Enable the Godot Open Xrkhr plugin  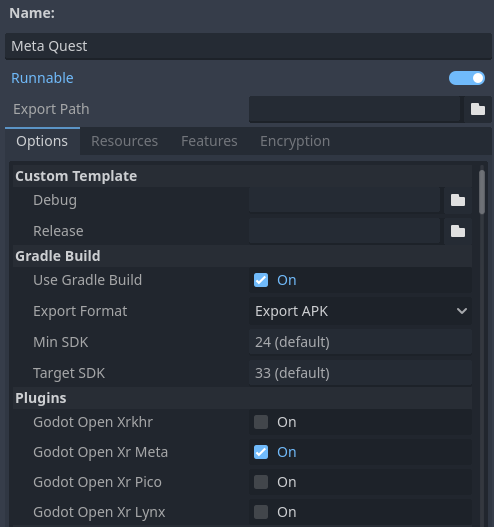(261, 422)
